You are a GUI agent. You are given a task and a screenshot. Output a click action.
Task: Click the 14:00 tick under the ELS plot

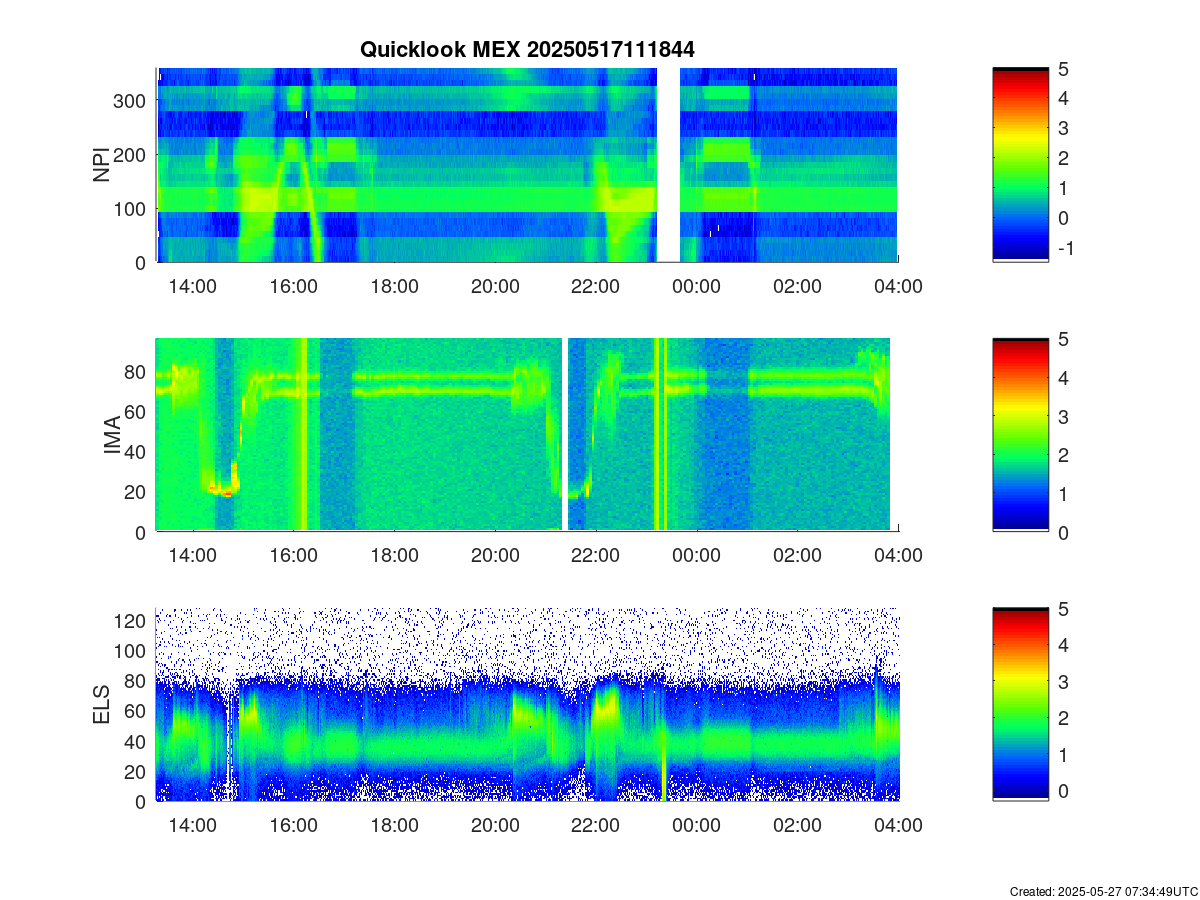192,826
